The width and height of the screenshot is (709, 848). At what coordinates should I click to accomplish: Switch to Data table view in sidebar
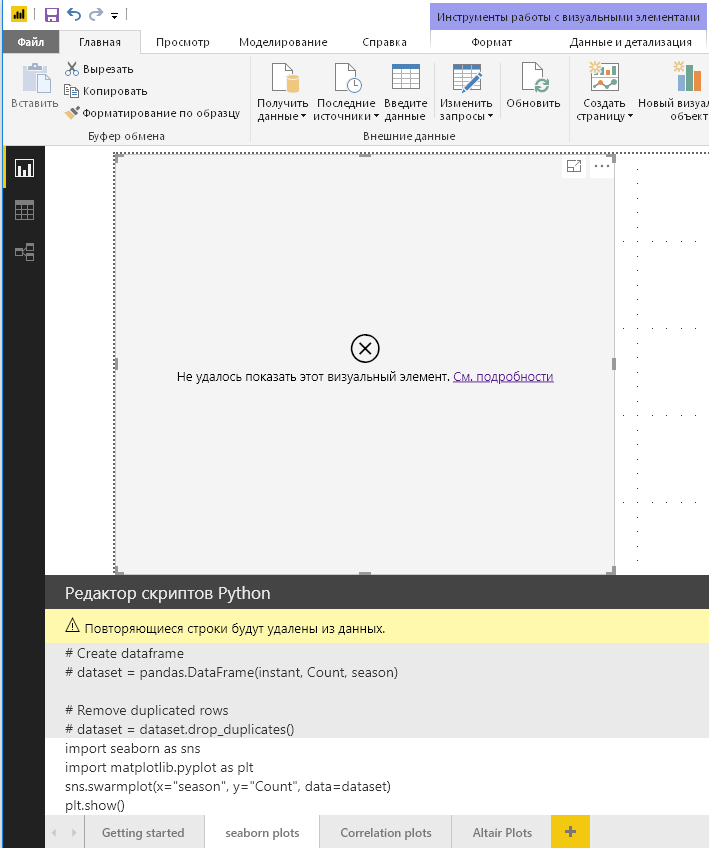click(x=24, y=210)
